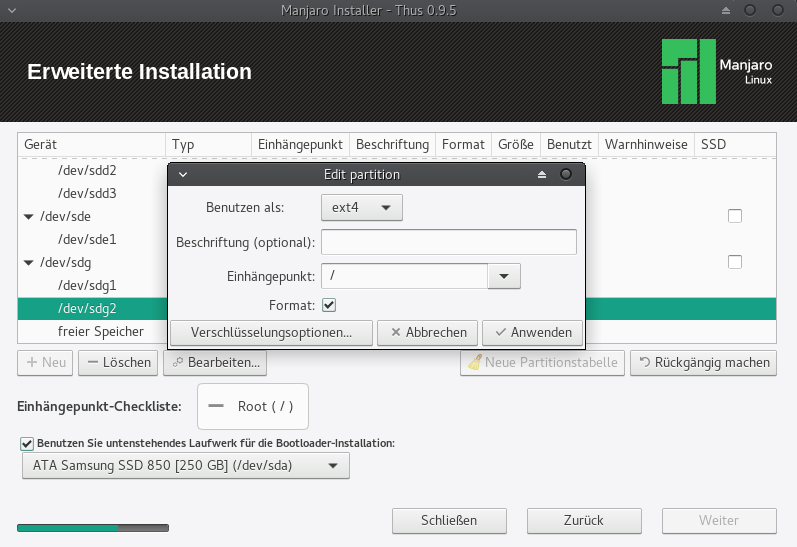The image size is (797, 547).
Task: Open the ATA Samsung SSD 850 drive dropdown
Action: [186, 465]
